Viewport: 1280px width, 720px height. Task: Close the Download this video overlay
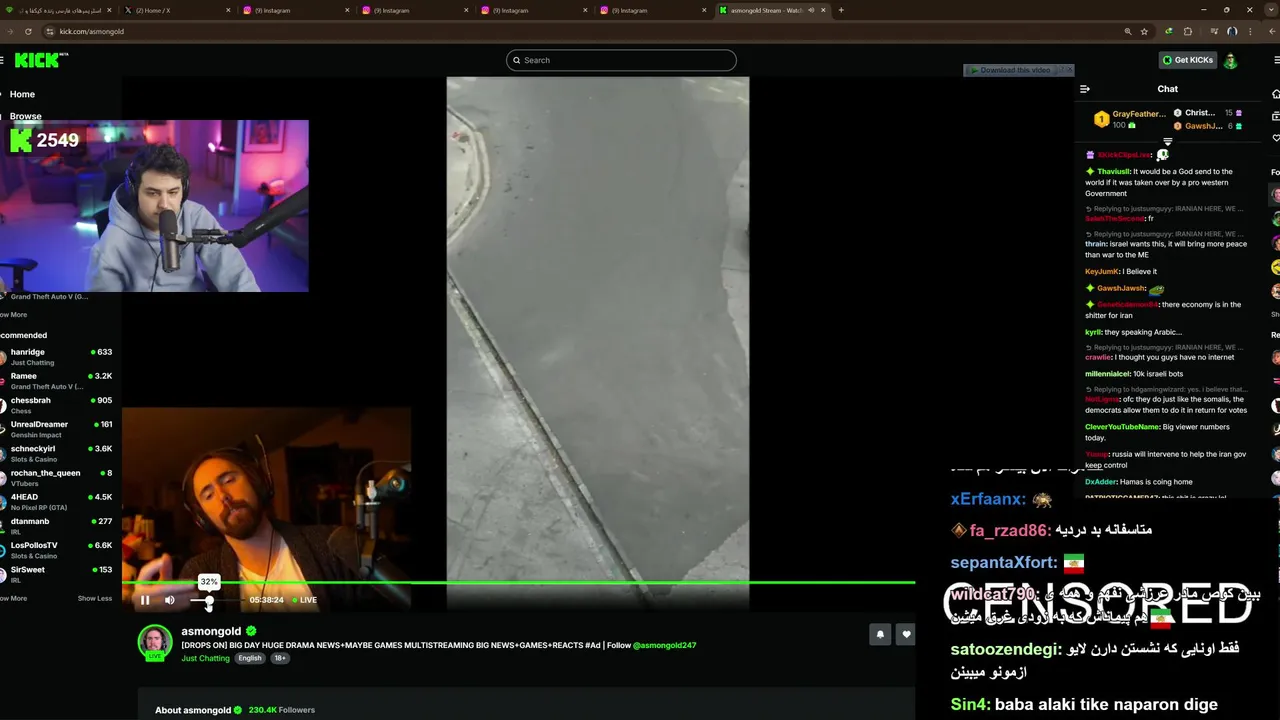(x=1068, y=70)
